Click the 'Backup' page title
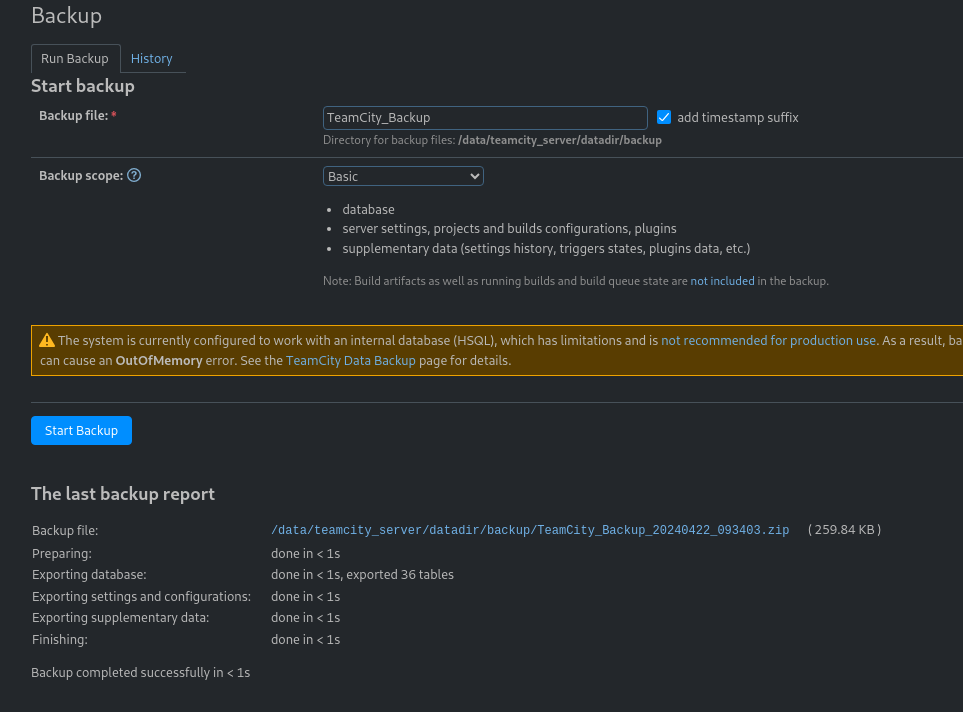Screen dimensions: 963x712 [66, 15]
